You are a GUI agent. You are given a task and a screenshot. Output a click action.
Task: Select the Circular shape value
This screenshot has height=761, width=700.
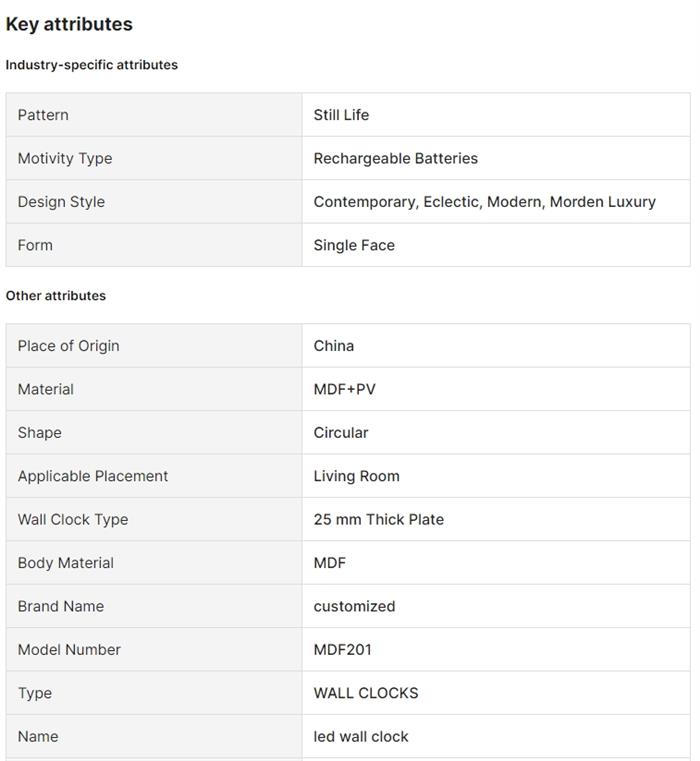pyautogui.click(x=341, y=433)
